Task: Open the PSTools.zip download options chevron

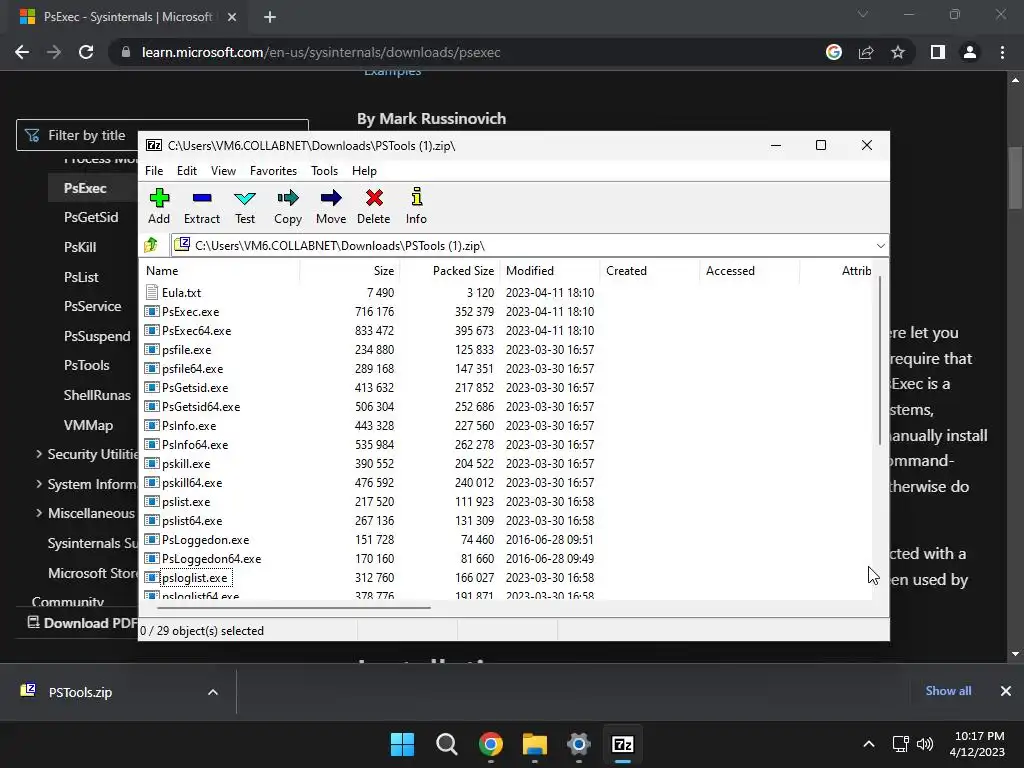Action: pos(213,692)
